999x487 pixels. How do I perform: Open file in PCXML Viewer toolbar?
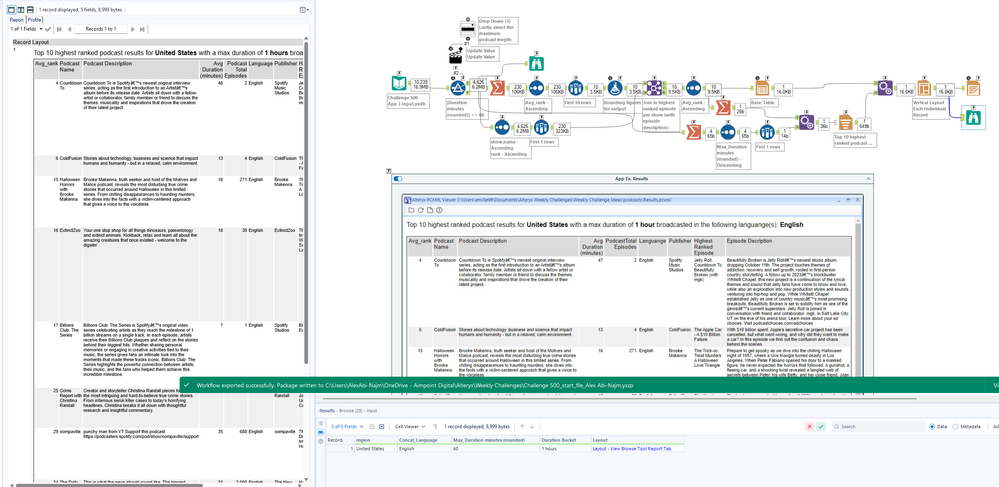412,210
